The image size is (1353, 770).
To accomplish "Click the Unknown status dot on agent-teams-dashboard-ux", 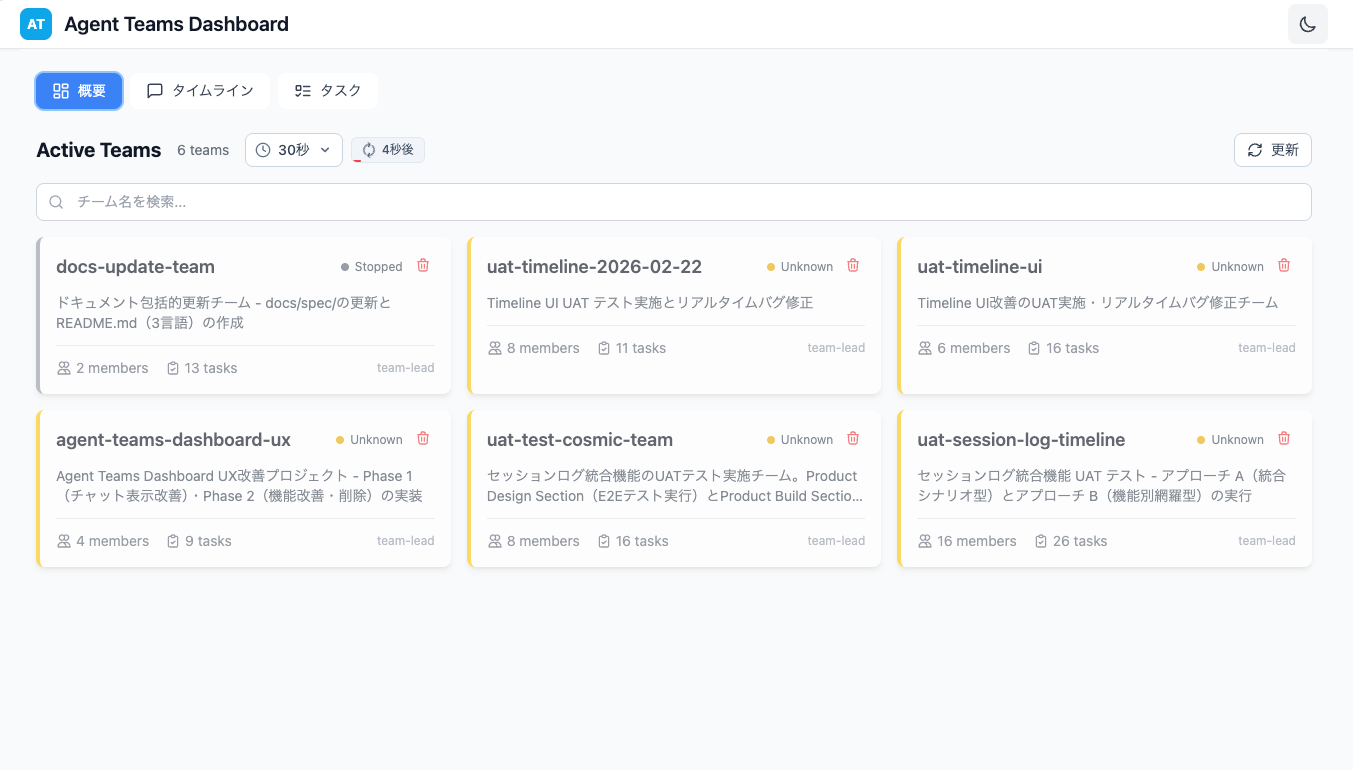I will (x=338, y=438).
